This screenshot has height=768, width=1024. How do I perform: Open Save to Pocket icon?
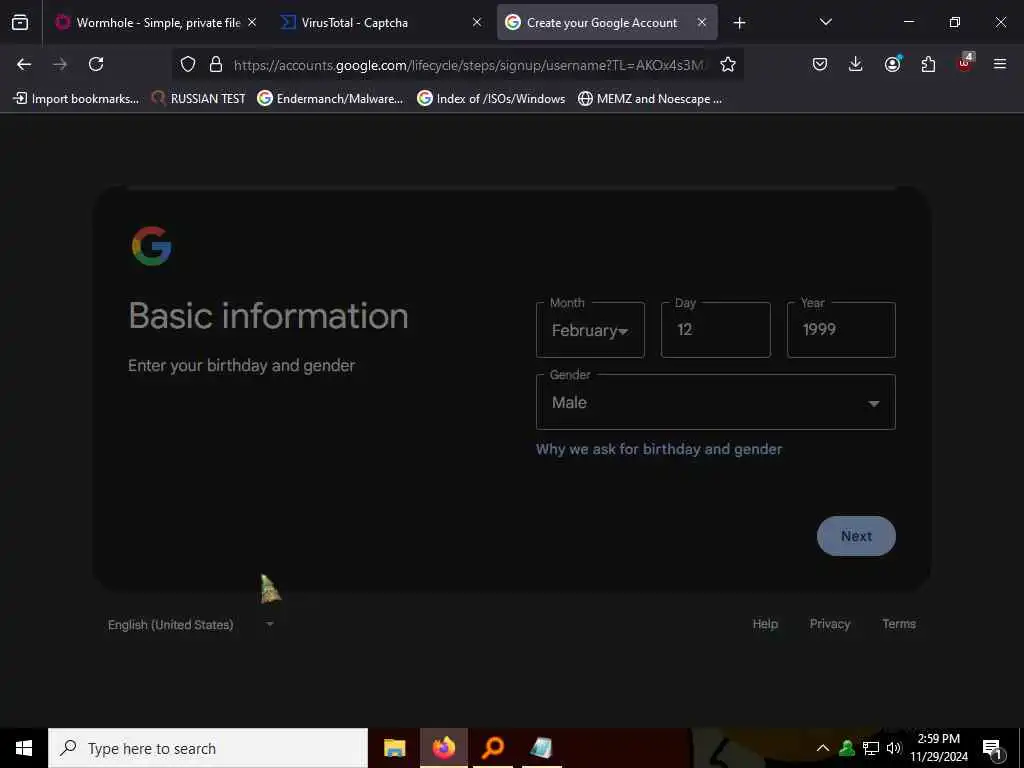click(820, 64)
